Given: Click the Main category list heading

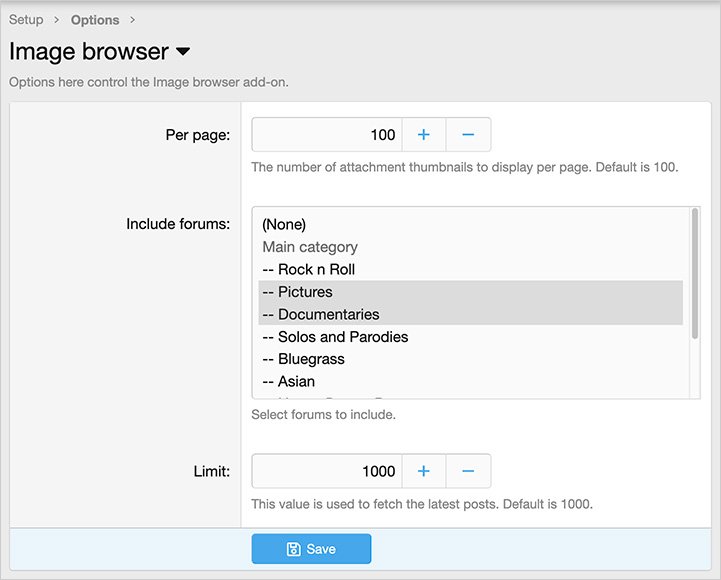Looking at the screenshot, I should click(310, 247).
